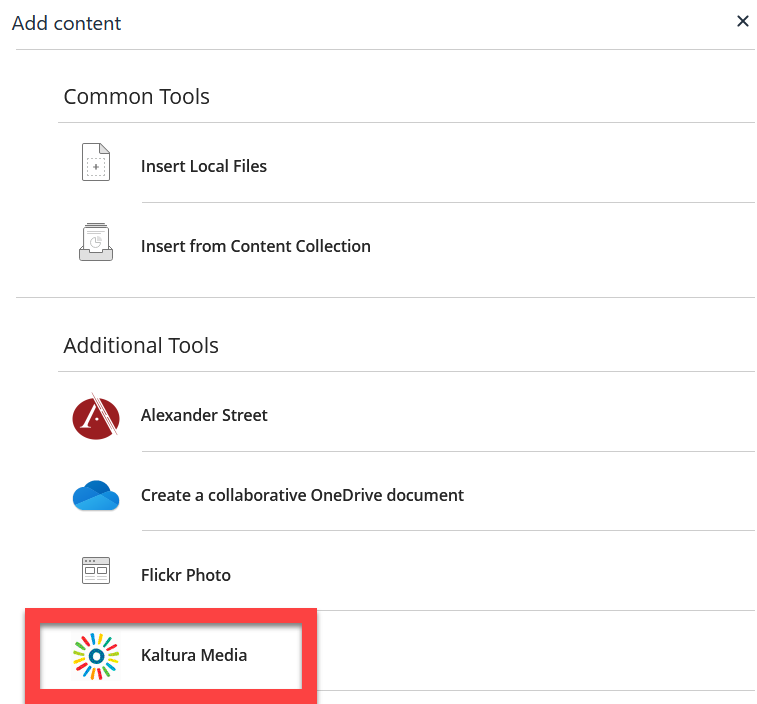Click the red Alexander Street logo icon

click(96, 416)
